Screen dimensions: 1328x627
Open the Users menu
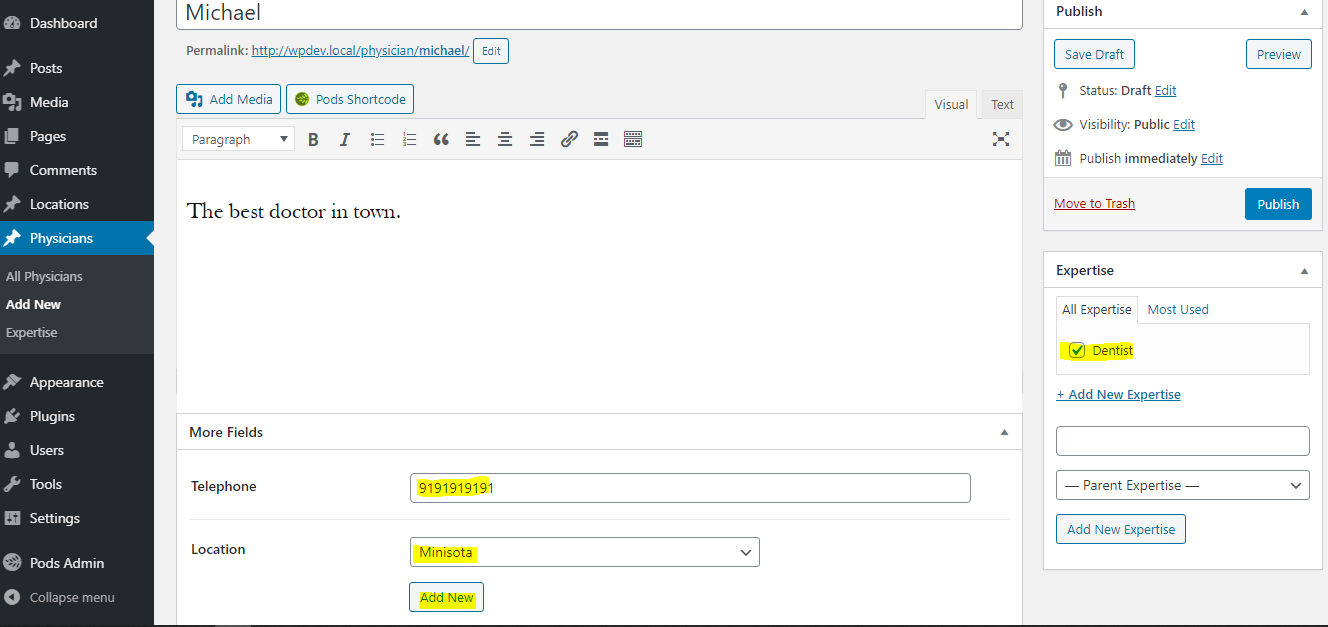click(77, 450)
